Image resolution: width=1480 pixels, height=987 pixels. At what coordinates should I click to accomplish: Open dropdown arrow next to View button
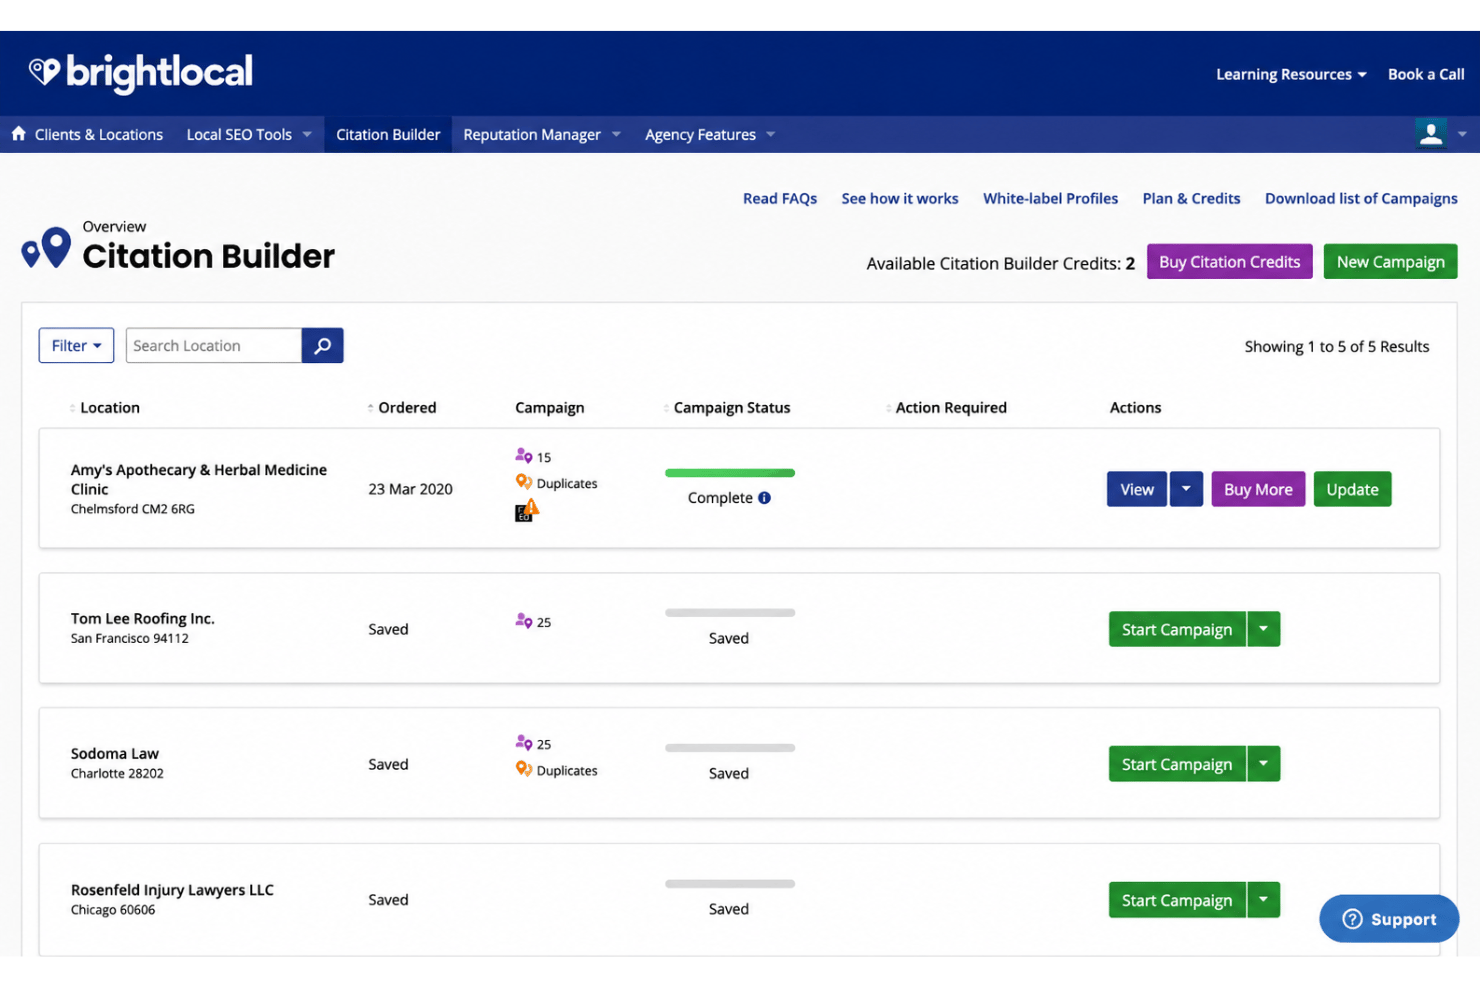pos(1186,489)
